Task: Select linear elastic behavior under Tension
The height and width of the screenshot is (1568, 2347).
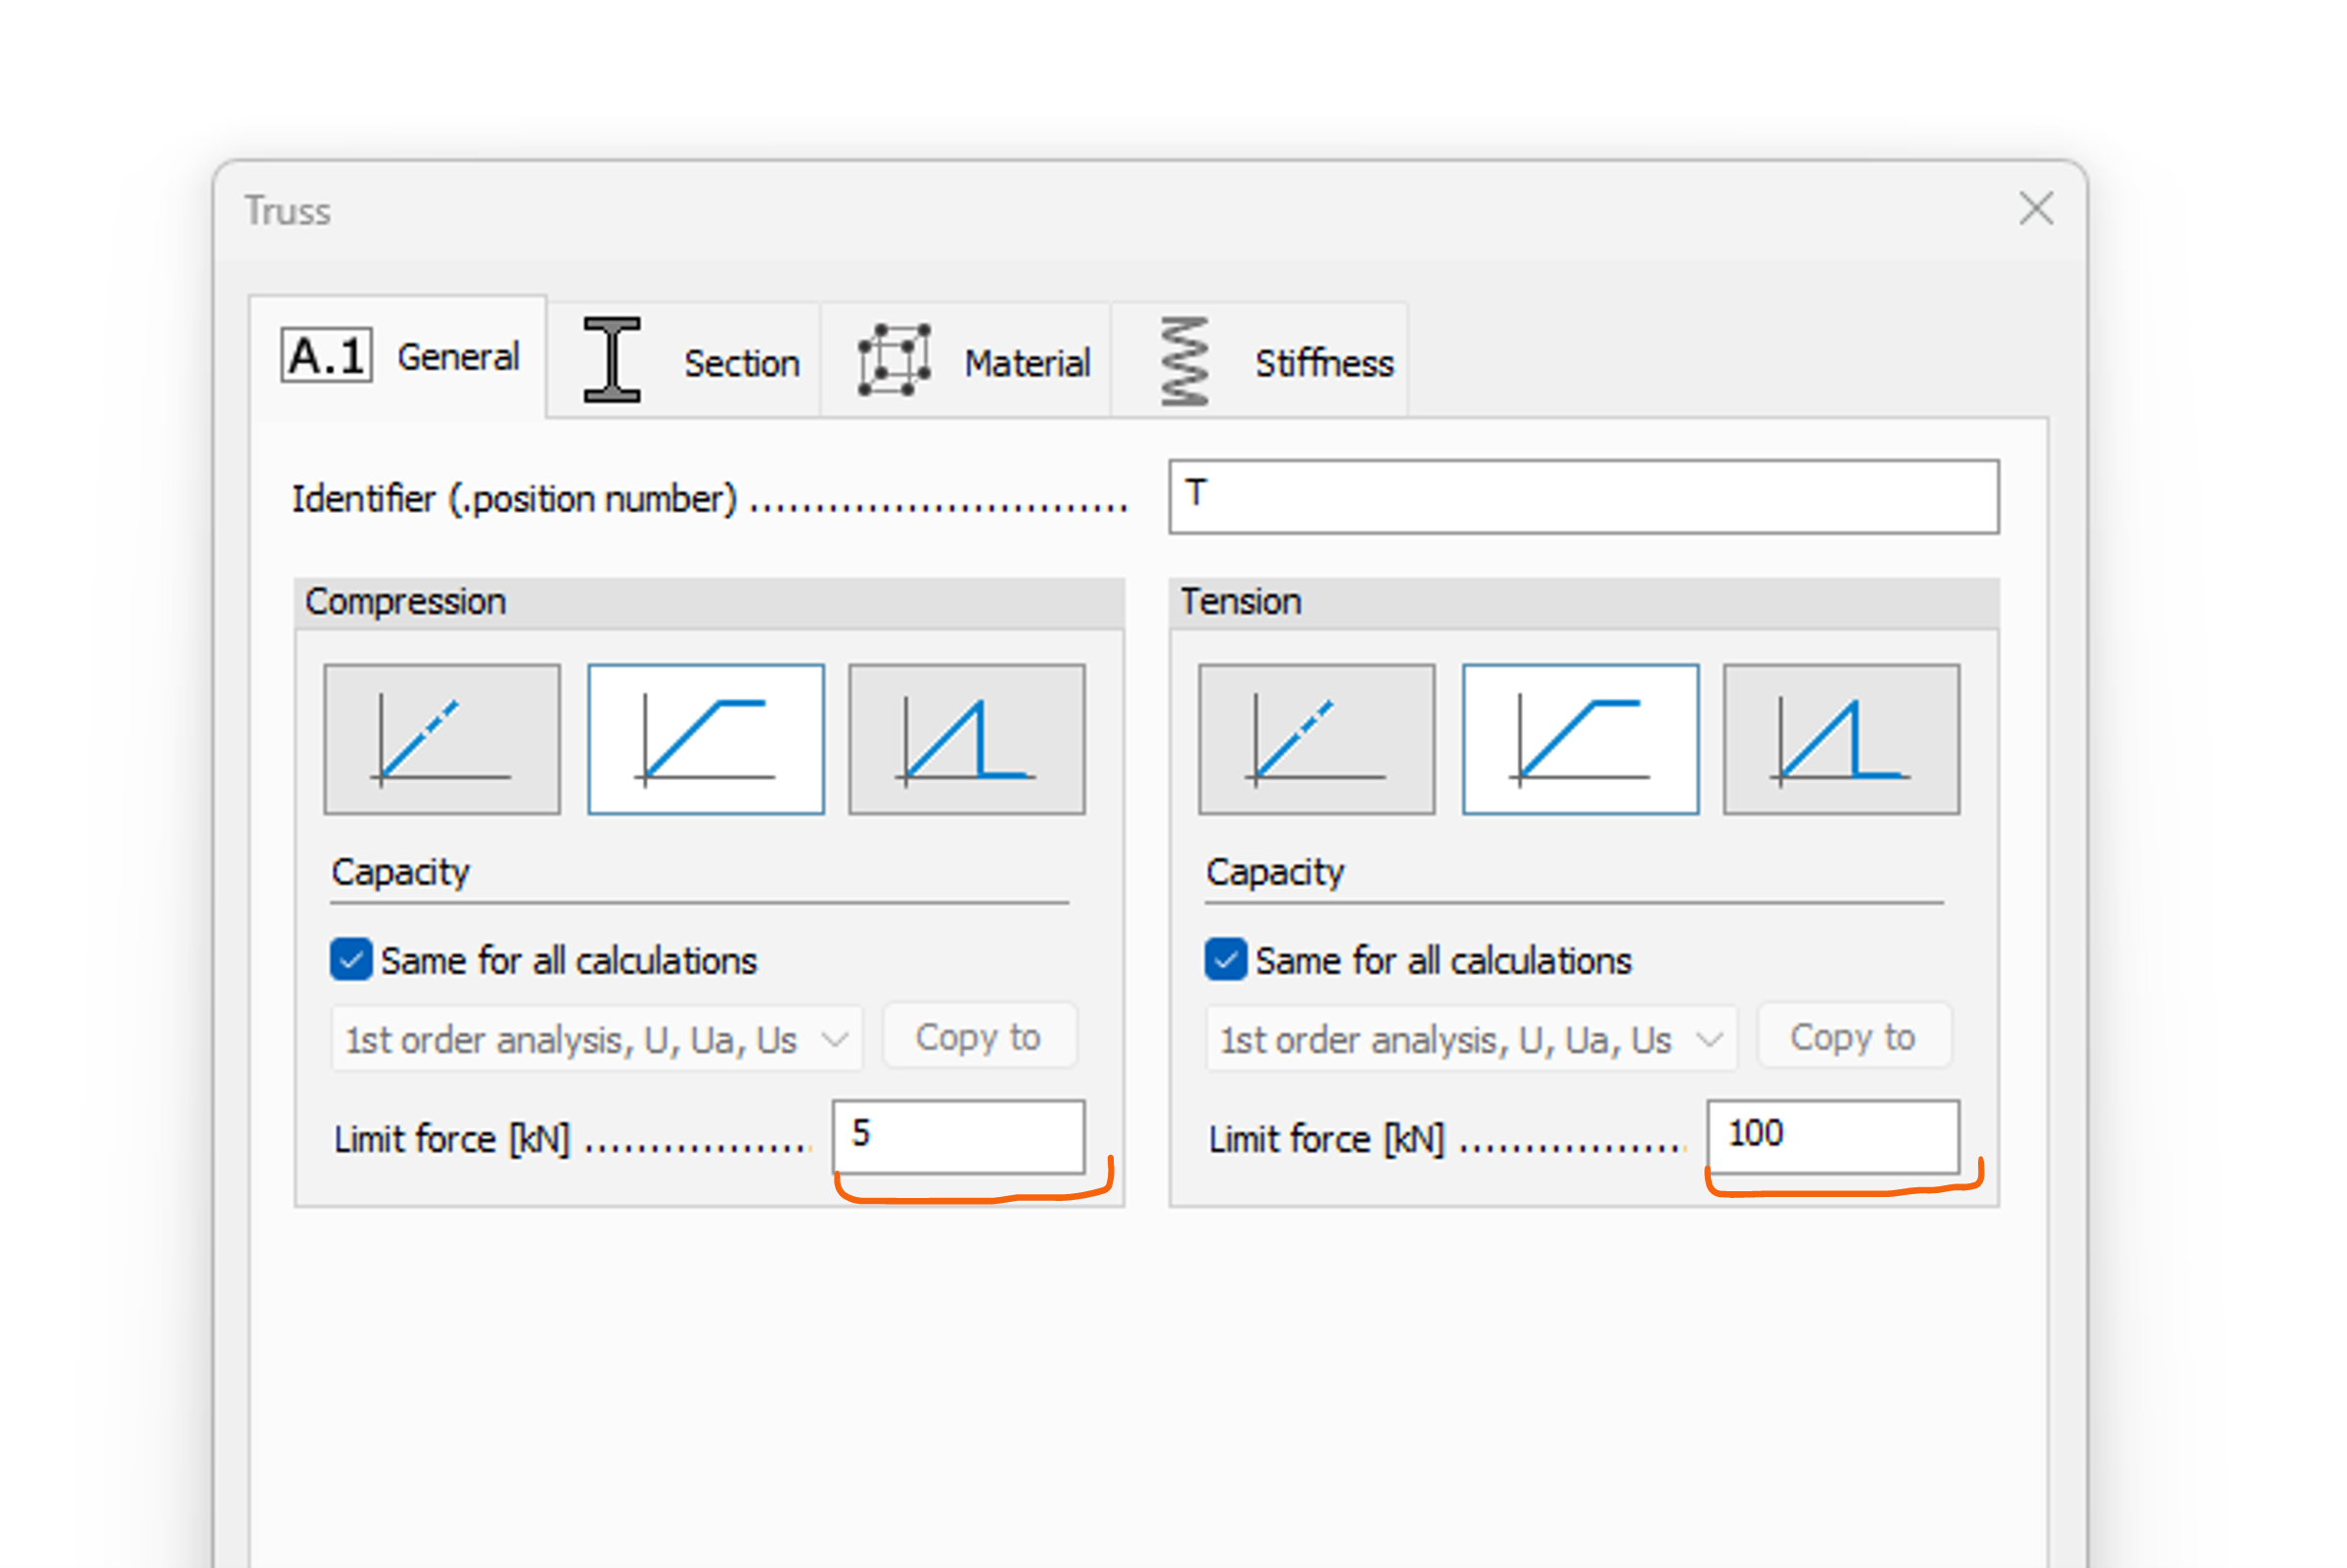Action: click(1316, 739)
